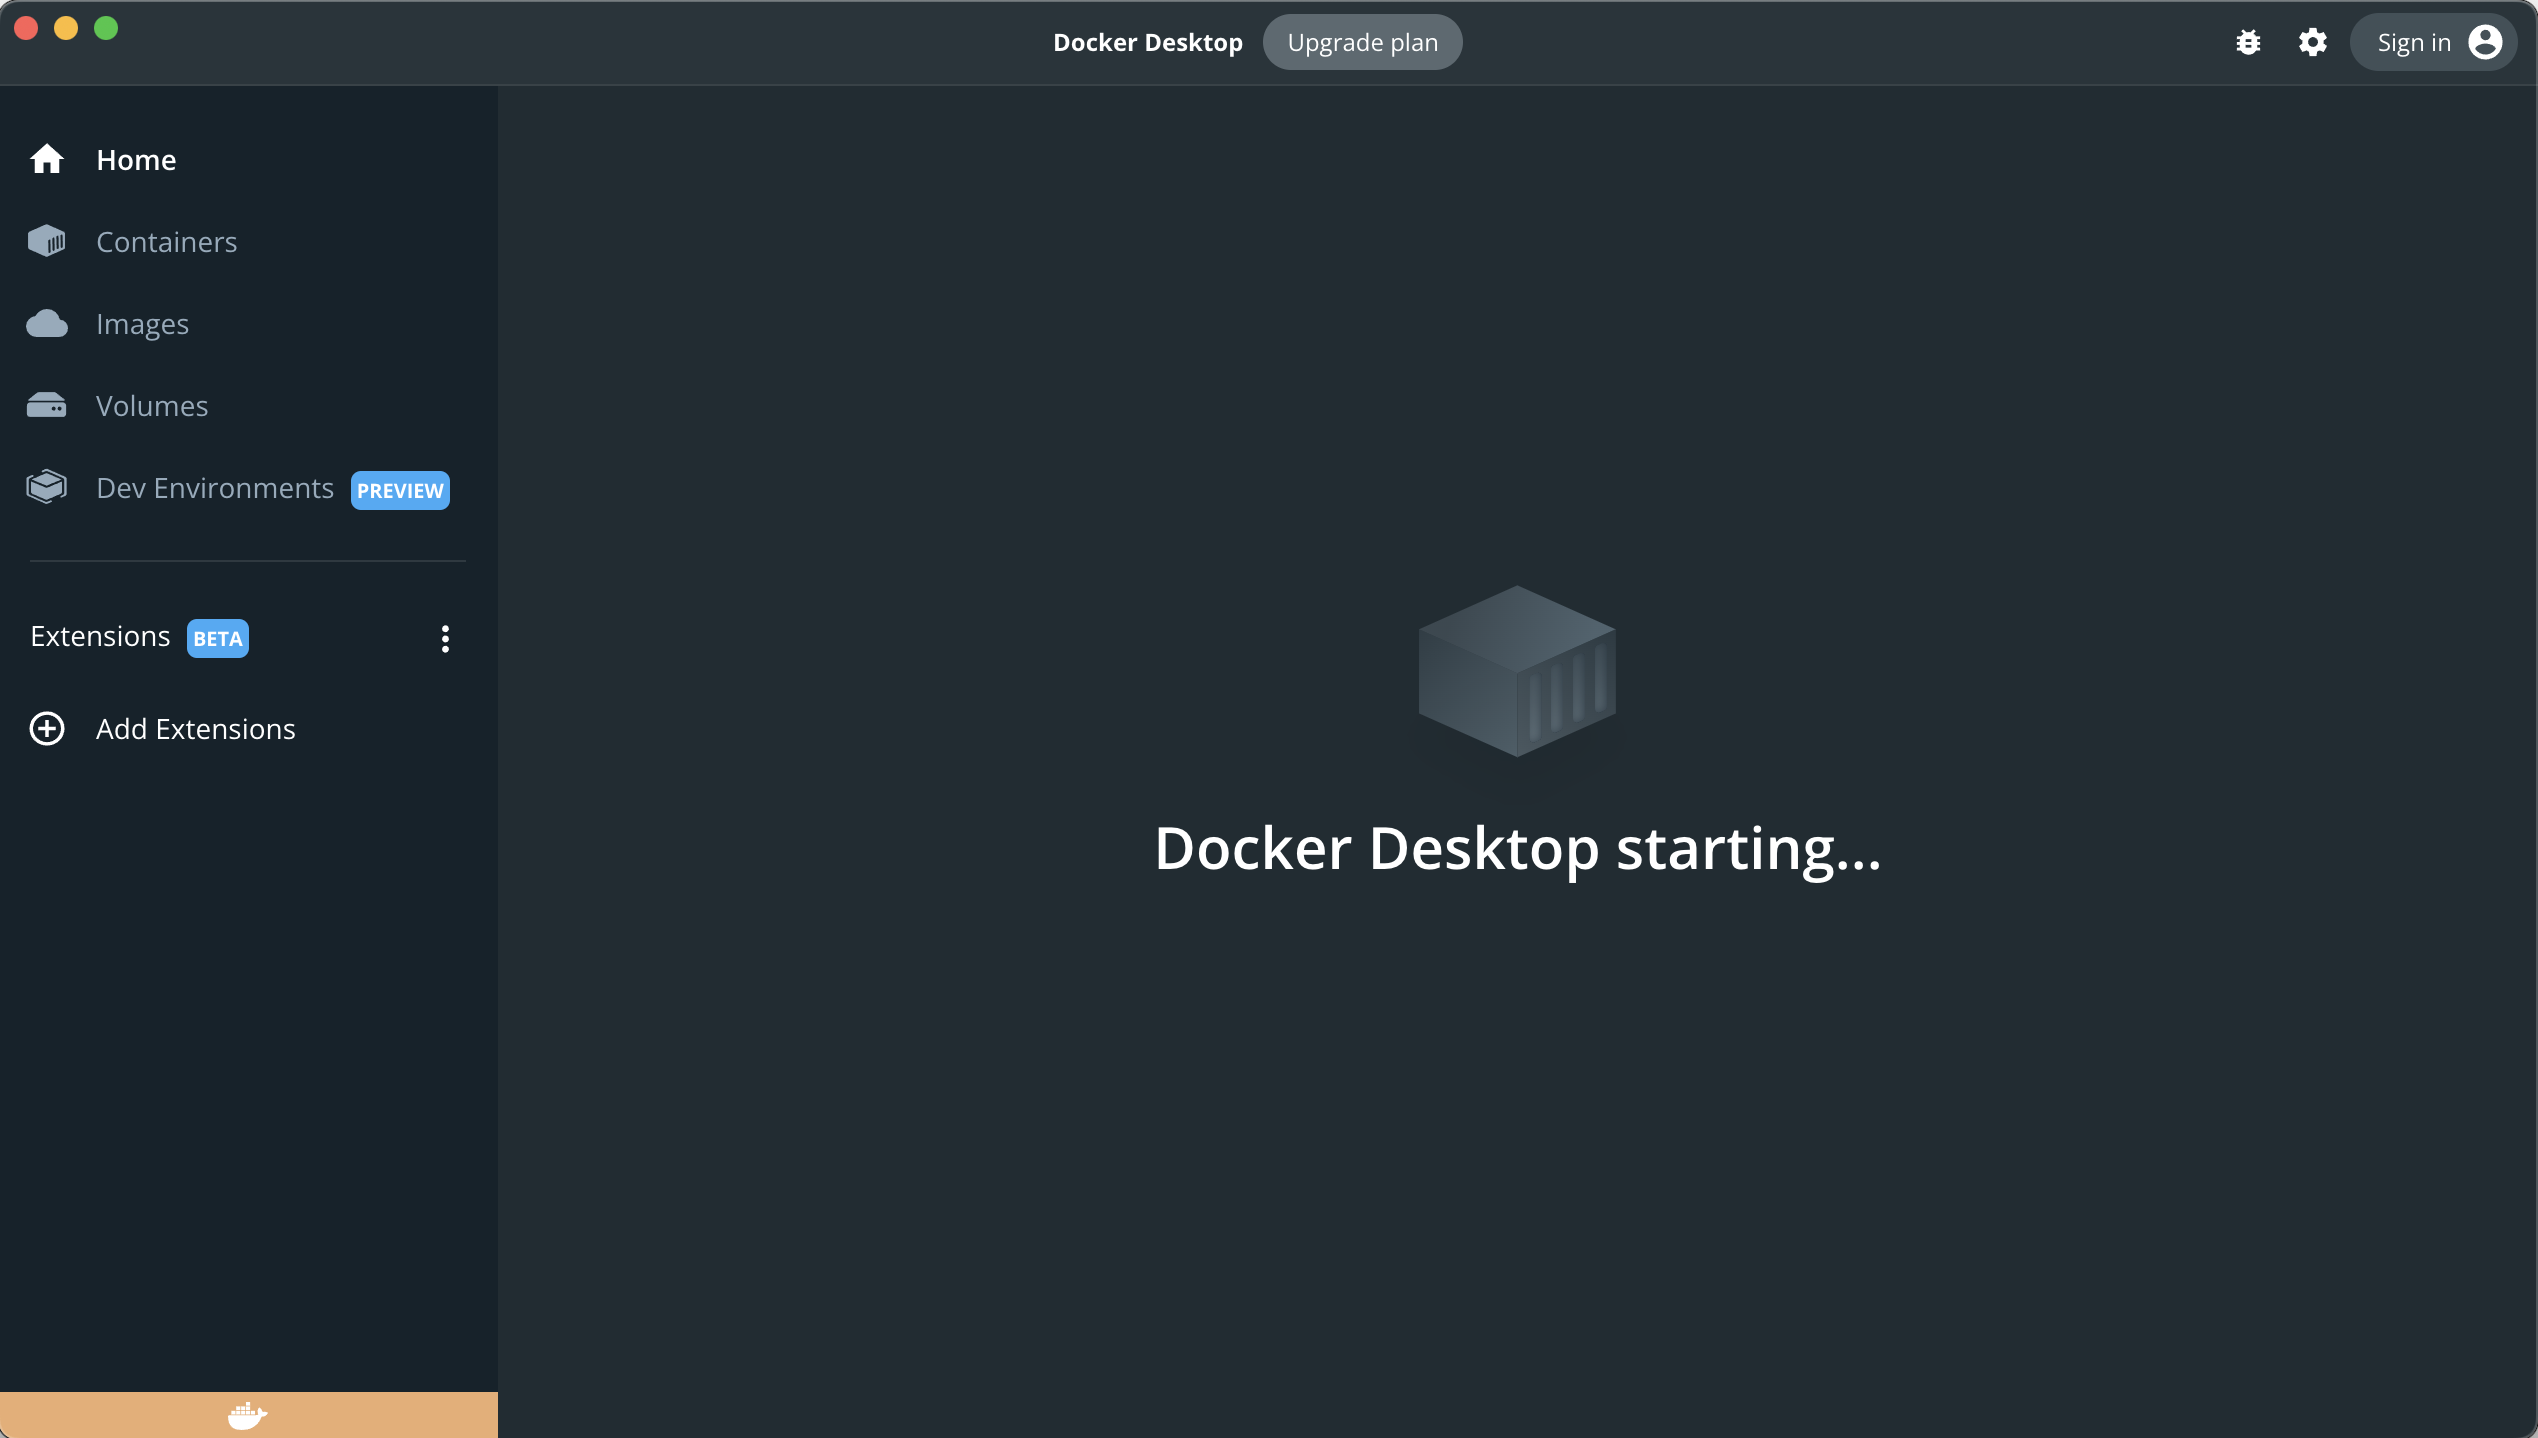Click the Upgrade plan button
The image size is (2538, 1438).
click(x=1362, y=42)
